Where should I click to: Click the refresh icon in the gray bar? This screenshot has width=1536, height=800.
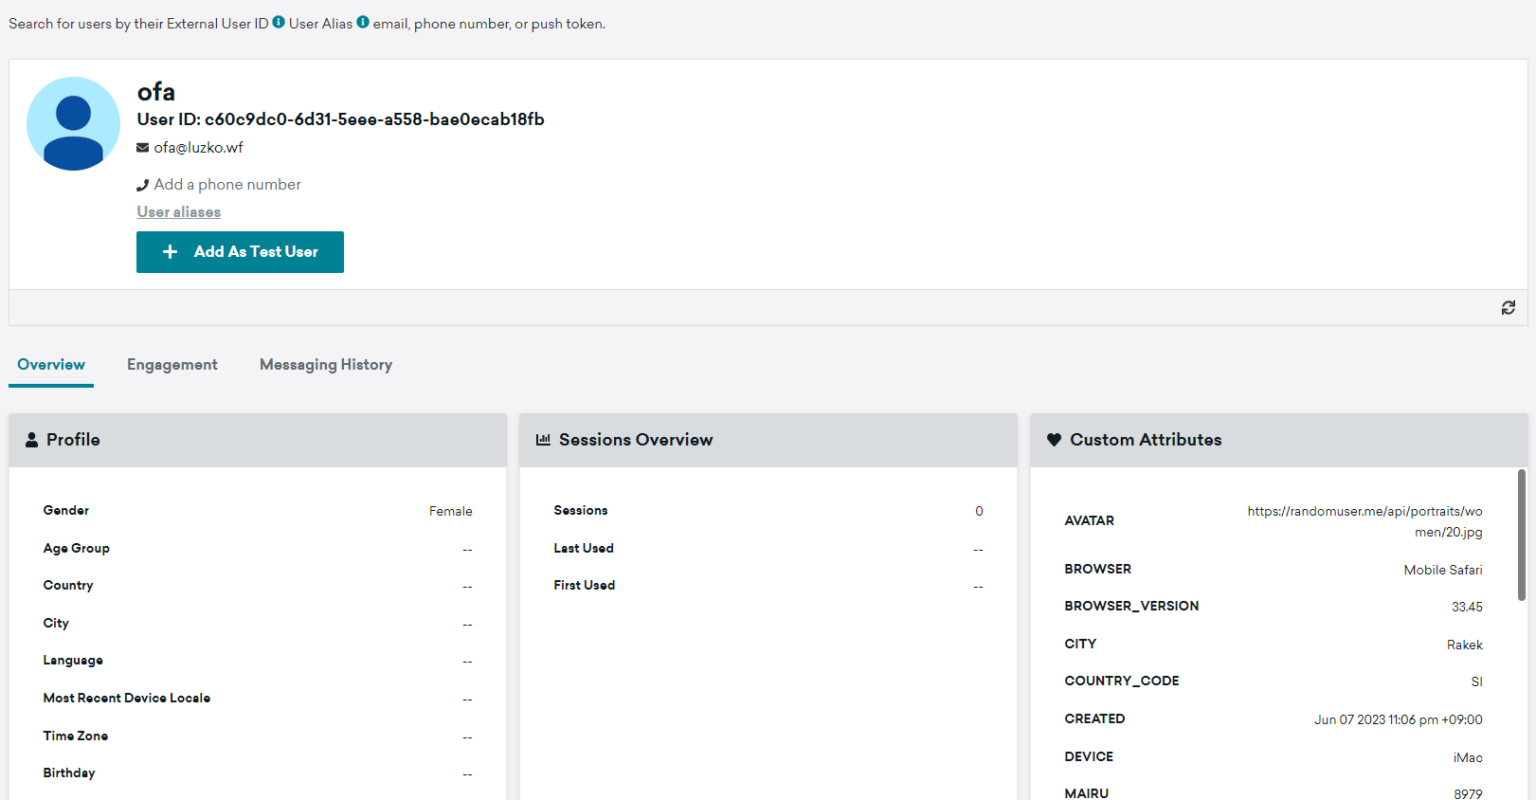(x=1508, y=307)
